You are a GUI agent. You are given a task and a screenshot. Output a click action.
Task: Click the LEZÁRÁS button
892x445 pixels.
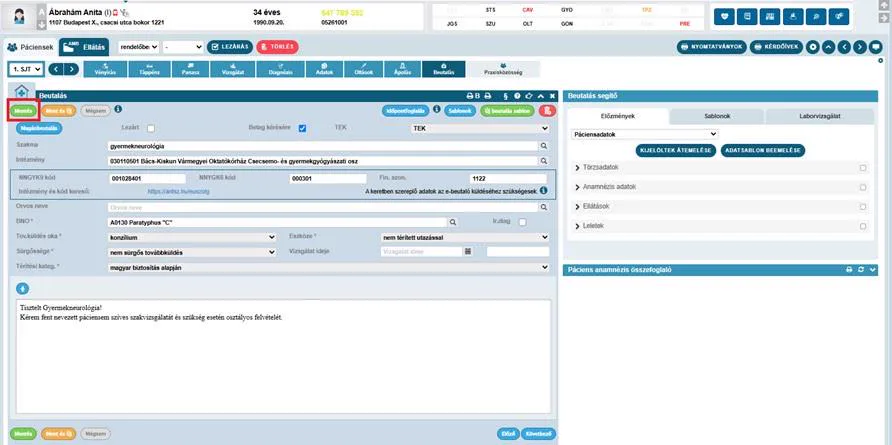230,47
